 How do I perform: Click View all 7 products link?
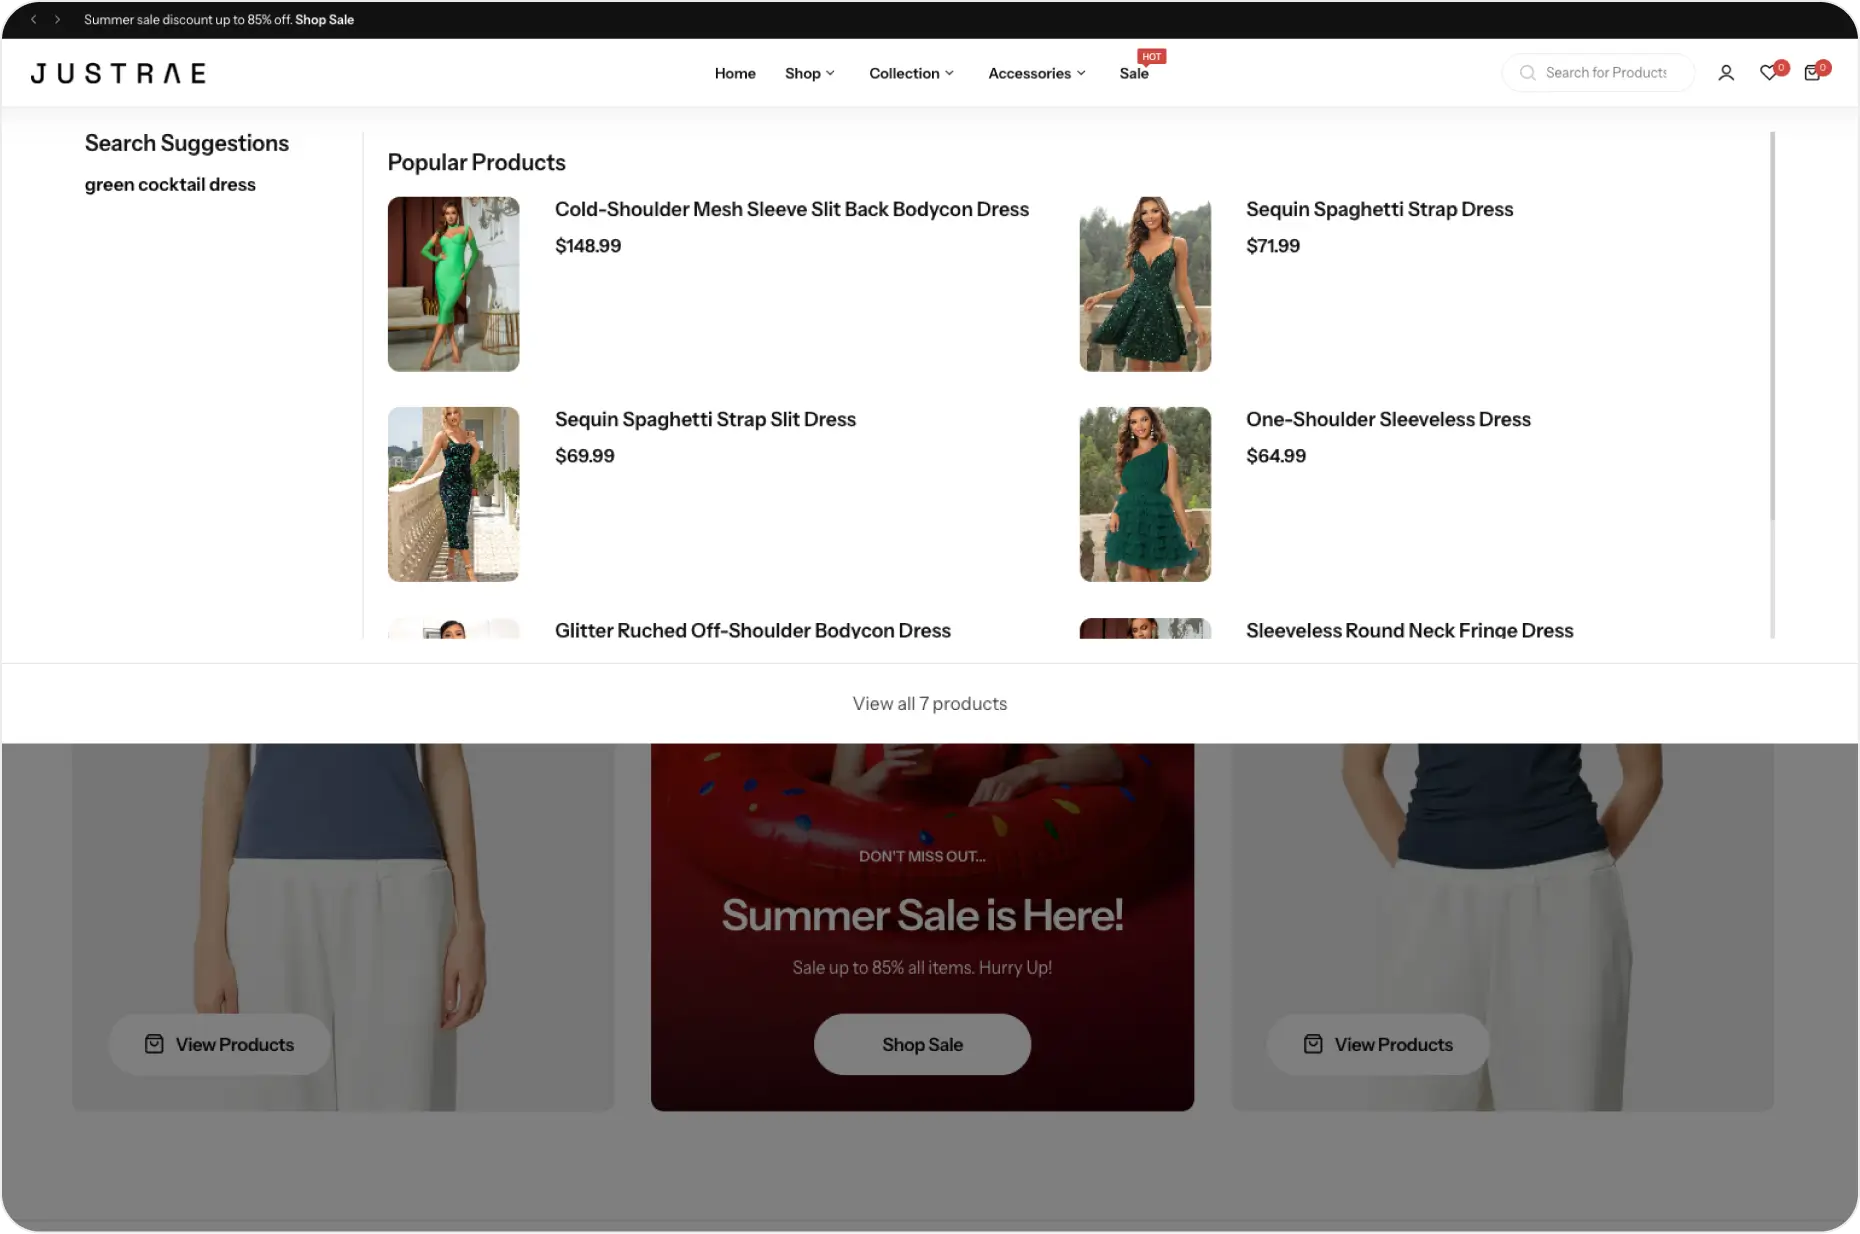click(x=929, y=703)
